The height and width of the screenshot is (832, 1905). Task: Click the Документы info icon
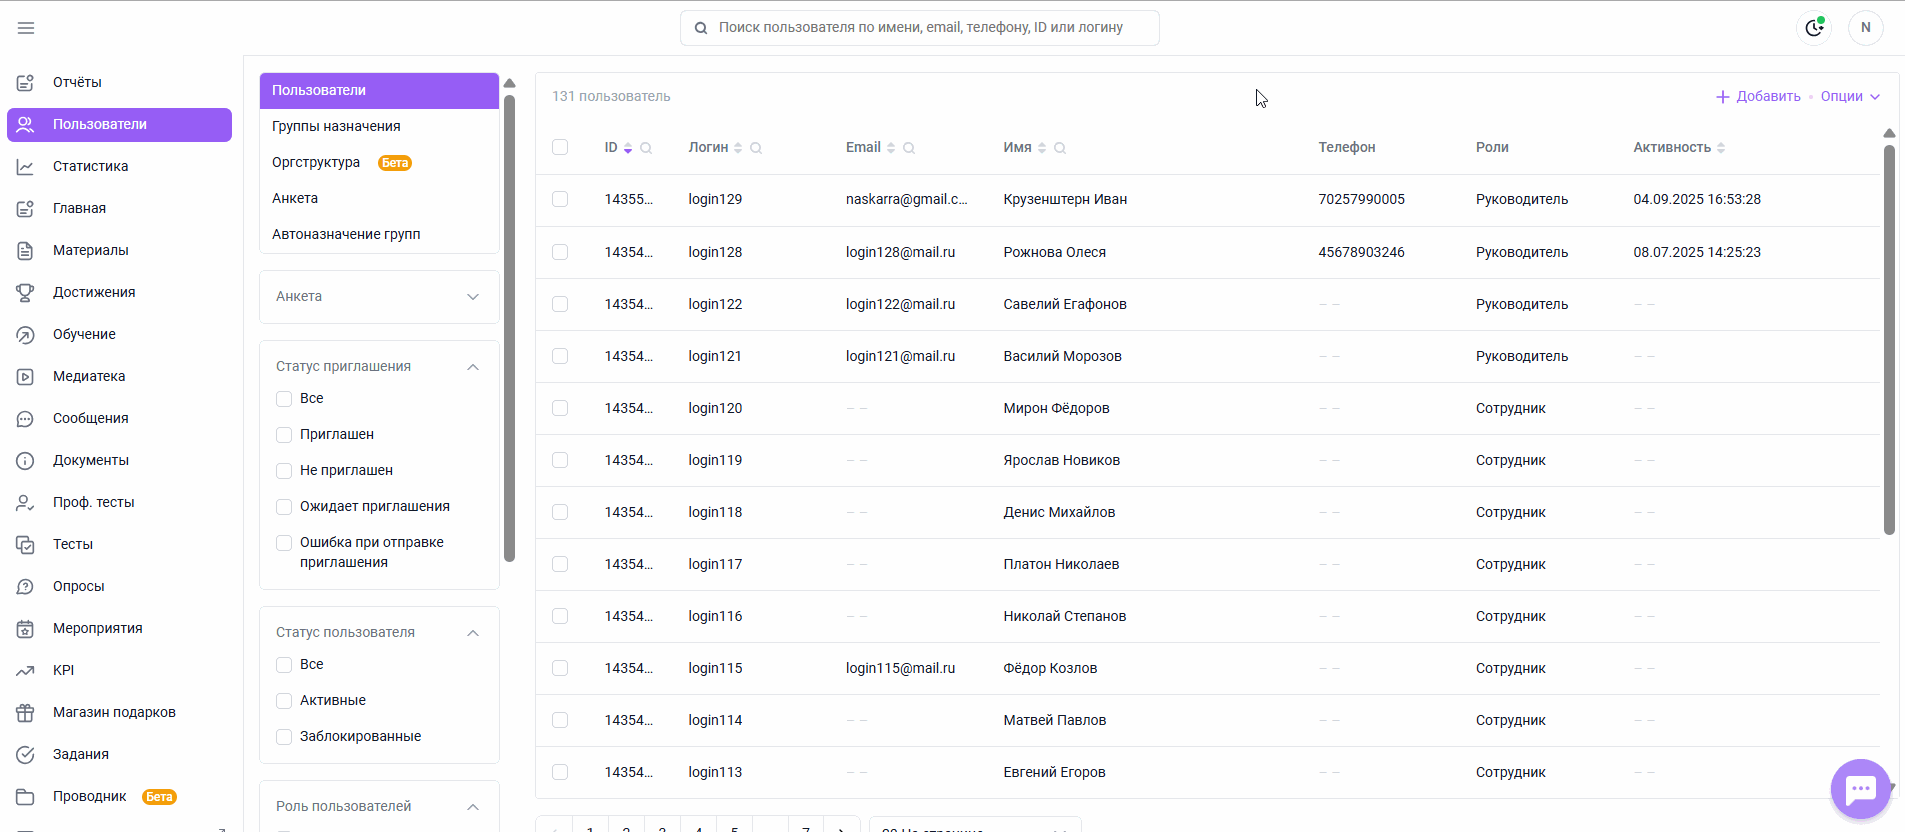click(x=26, y=460)
